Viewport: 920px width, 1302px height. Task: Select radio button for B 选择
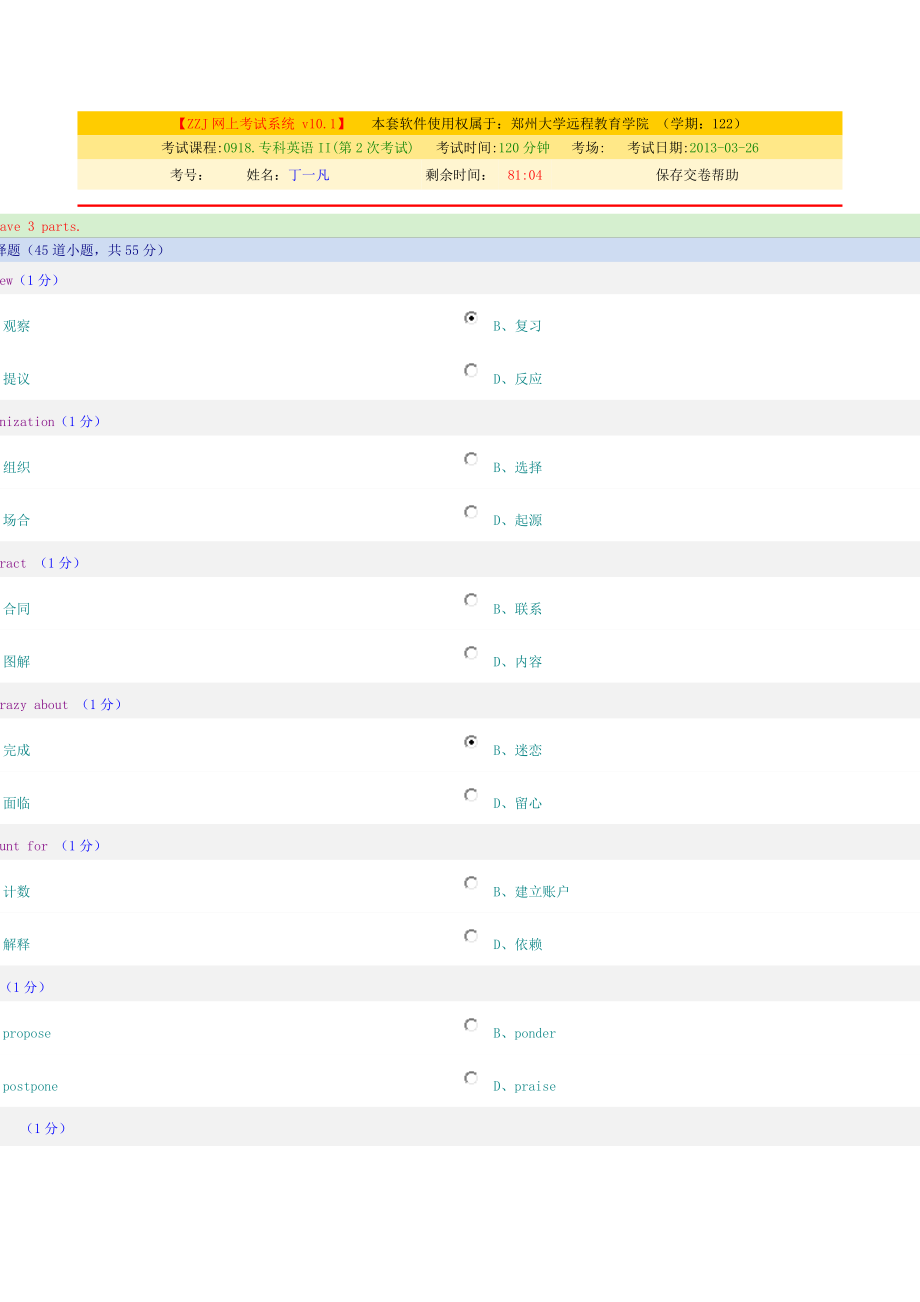click(x=471, y=459)
